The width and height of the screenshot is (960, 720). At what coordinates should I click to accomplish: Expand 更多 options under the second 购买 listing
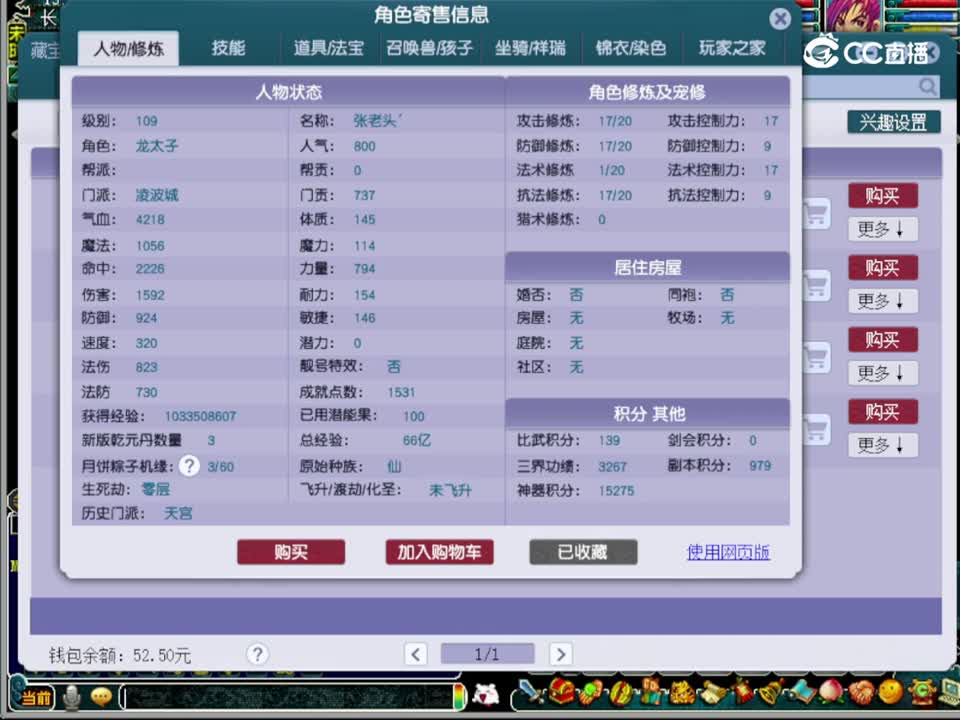coord(881,301)
